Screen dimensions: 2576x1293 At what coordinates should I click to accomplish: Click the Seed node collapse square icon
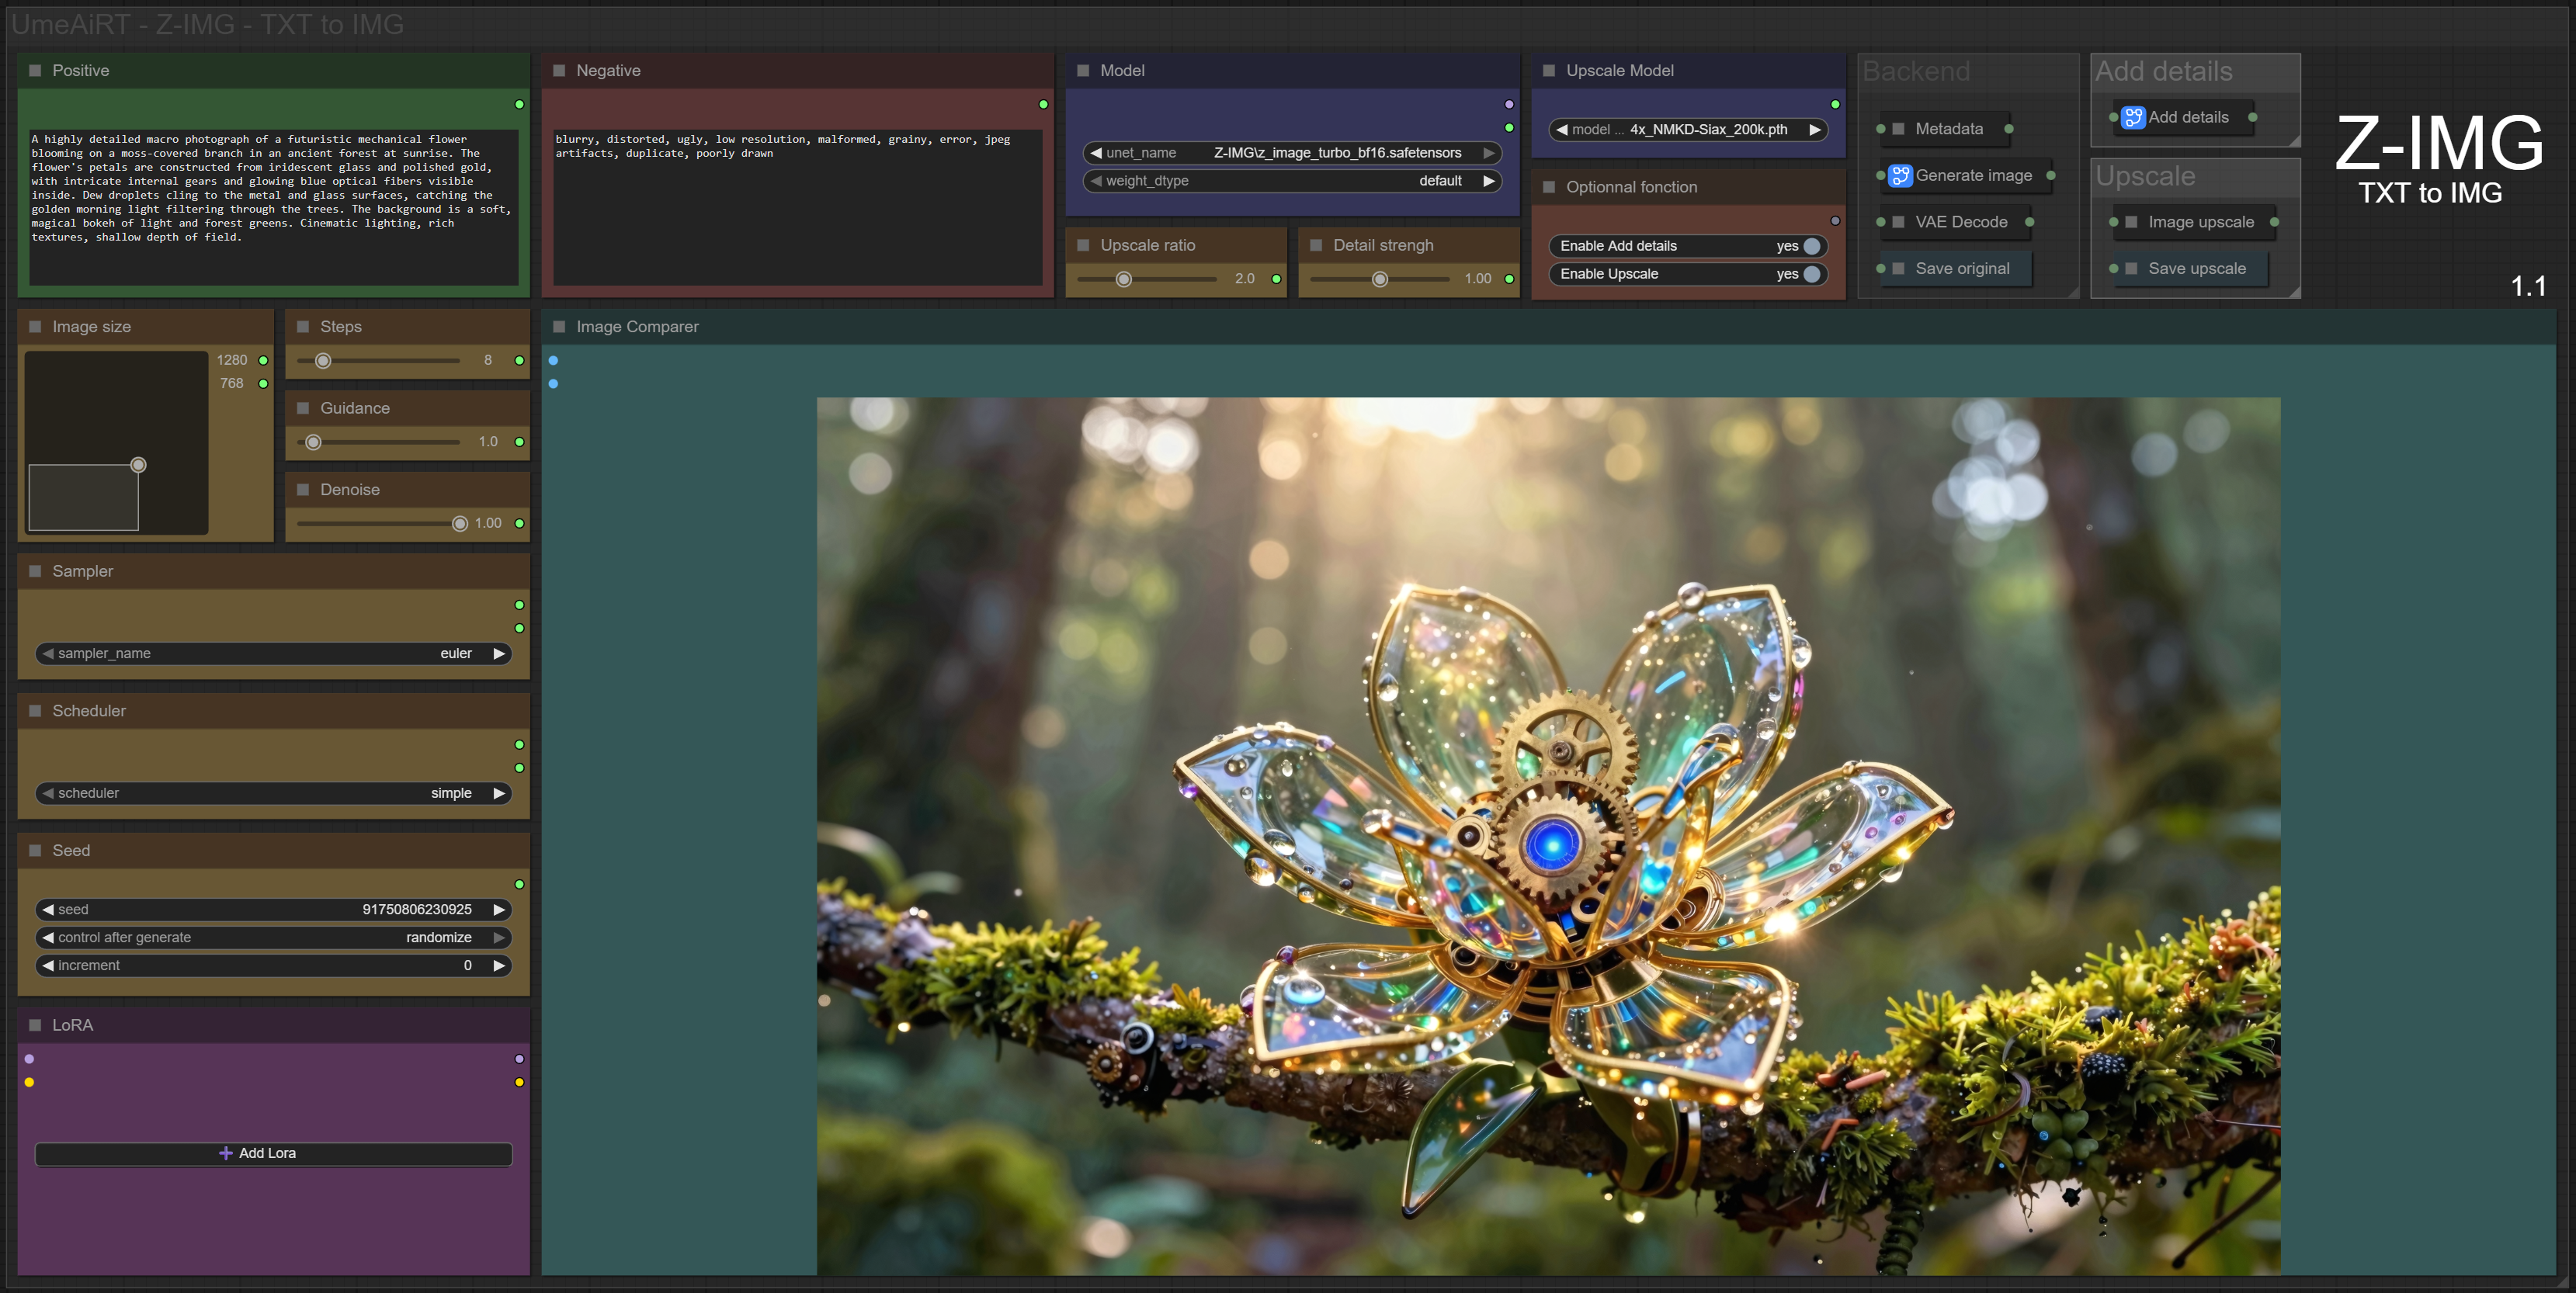click(35, 850)
